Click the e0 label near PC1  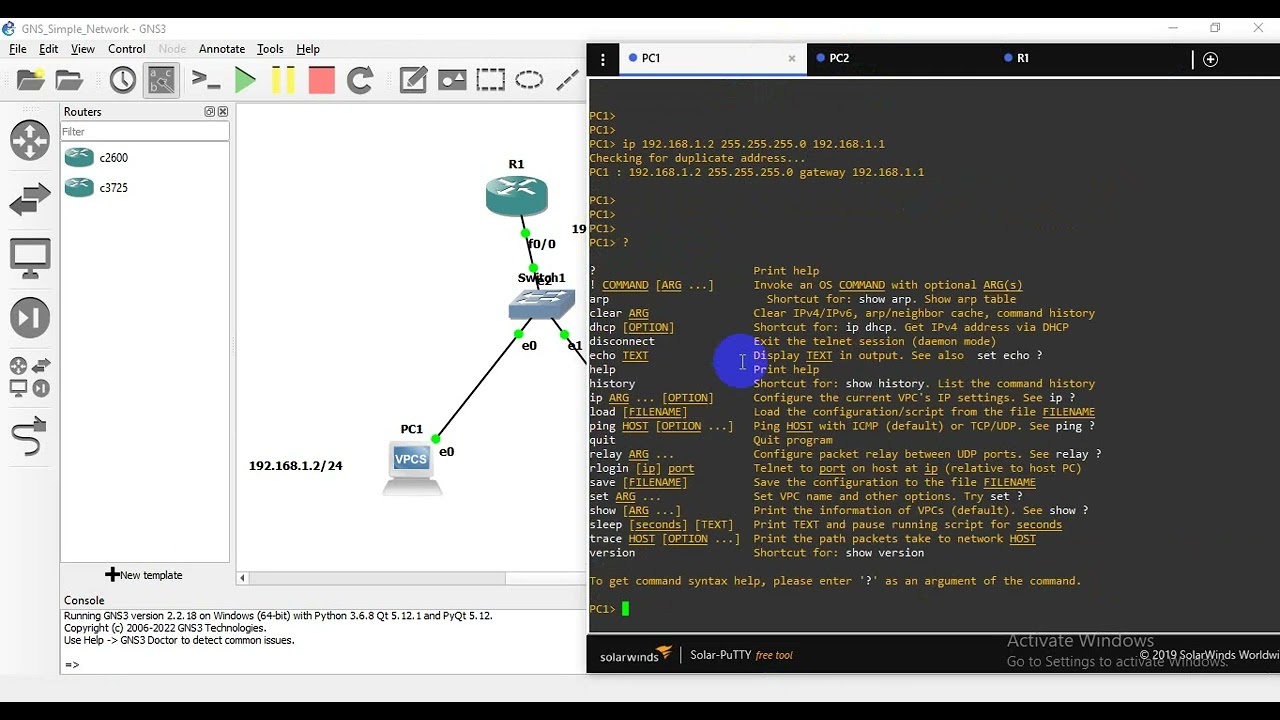click(x=447, y=452)
